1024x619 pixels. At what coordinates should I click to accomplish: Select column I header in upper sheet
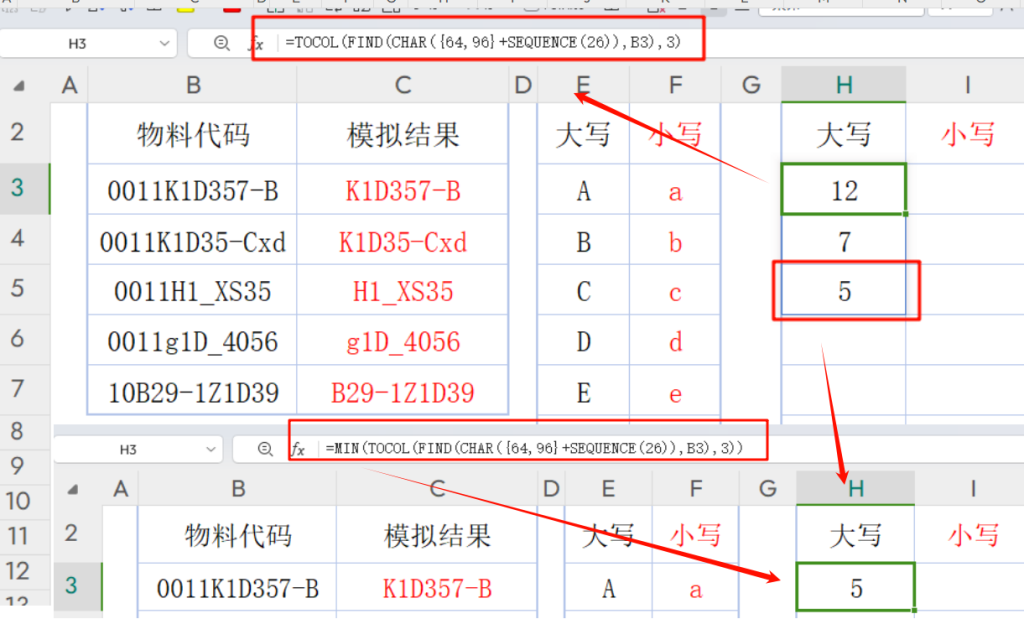click(x=967, y=85)
